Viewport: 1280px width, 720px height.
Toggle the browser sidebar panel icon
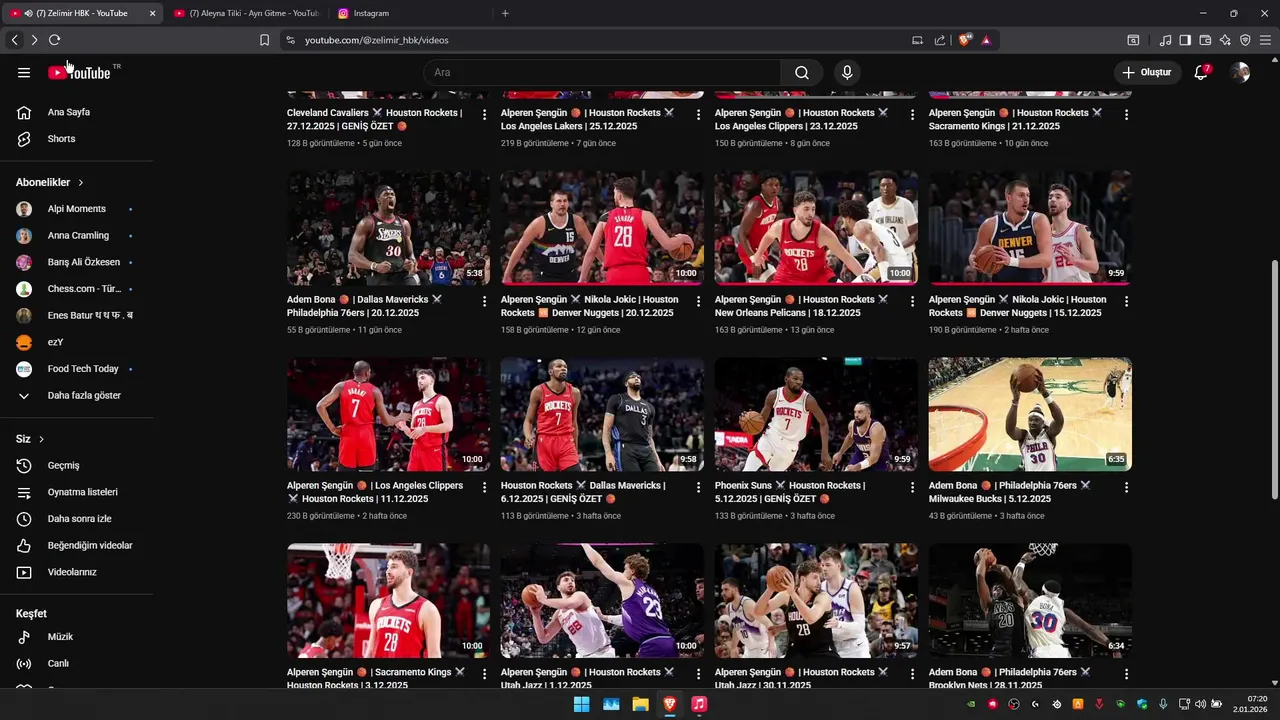pos(1185,40)
